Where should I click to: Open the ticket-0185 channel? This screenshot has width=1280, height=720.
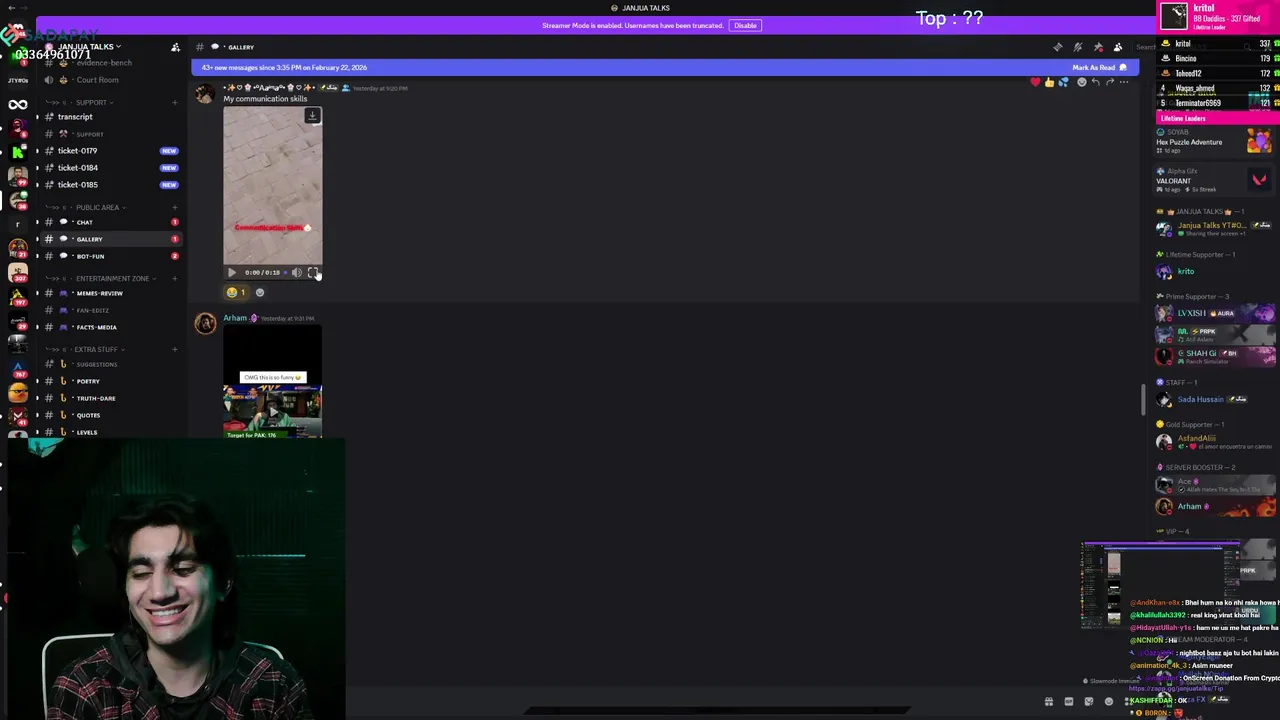[112, 185]
